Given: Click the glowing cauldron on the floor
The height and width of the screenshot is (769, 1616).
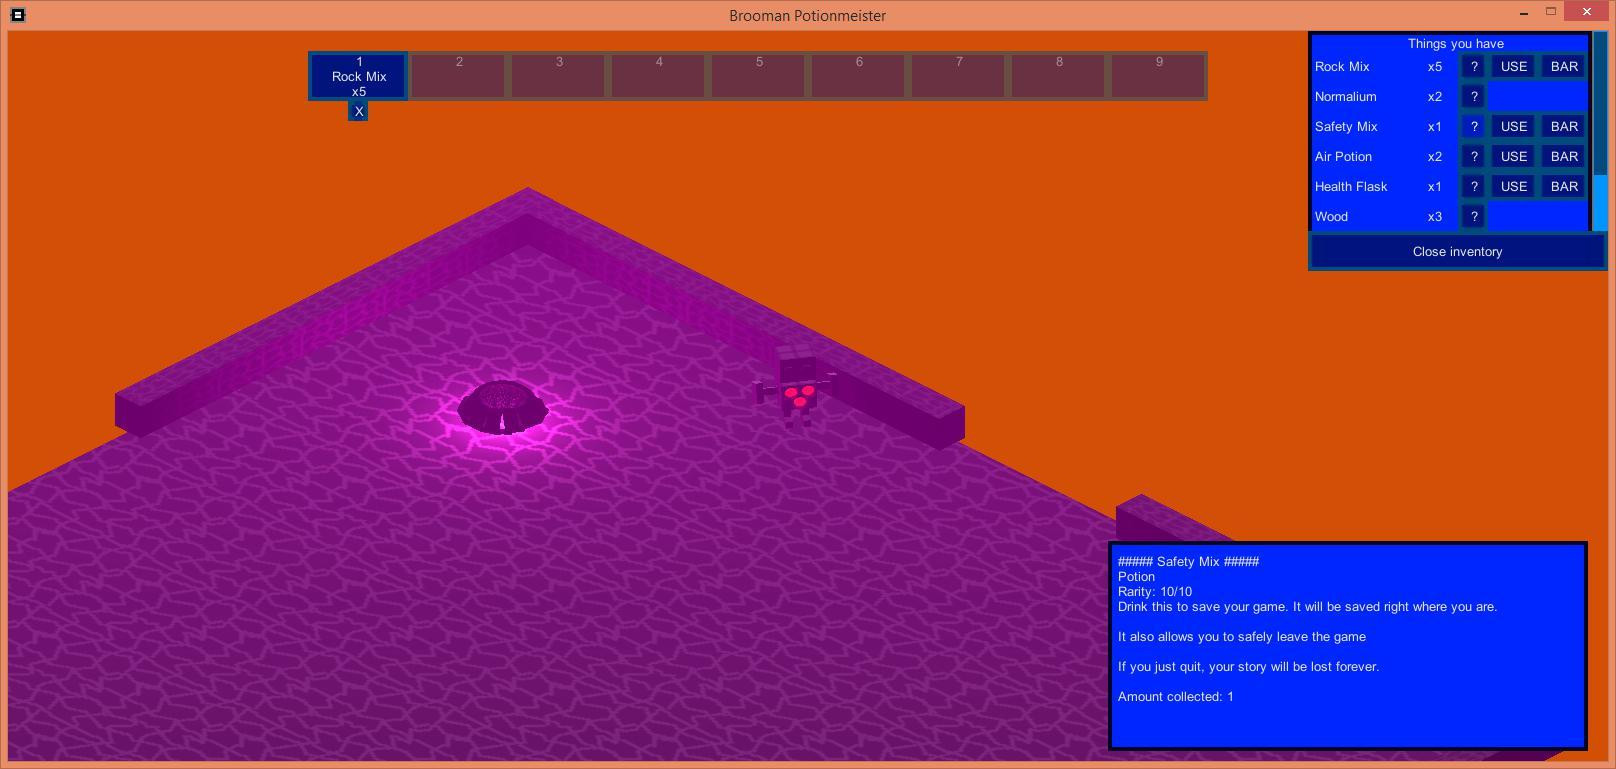Looking at the screenshot, I should [502, 407].
